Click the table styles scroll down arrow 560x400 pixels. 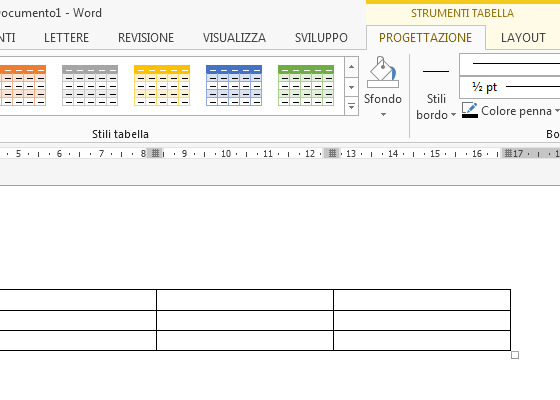(x=351, y=88)
